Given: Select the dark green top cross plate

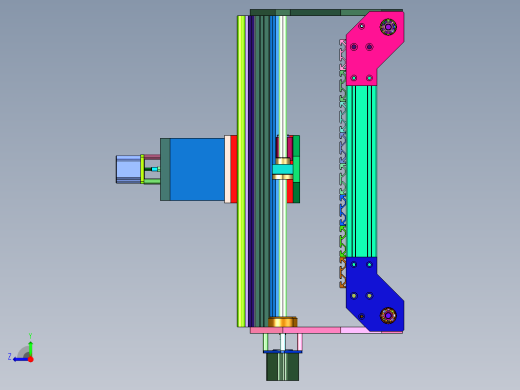Looking at the screenshot, I should (x=326, y=12).
